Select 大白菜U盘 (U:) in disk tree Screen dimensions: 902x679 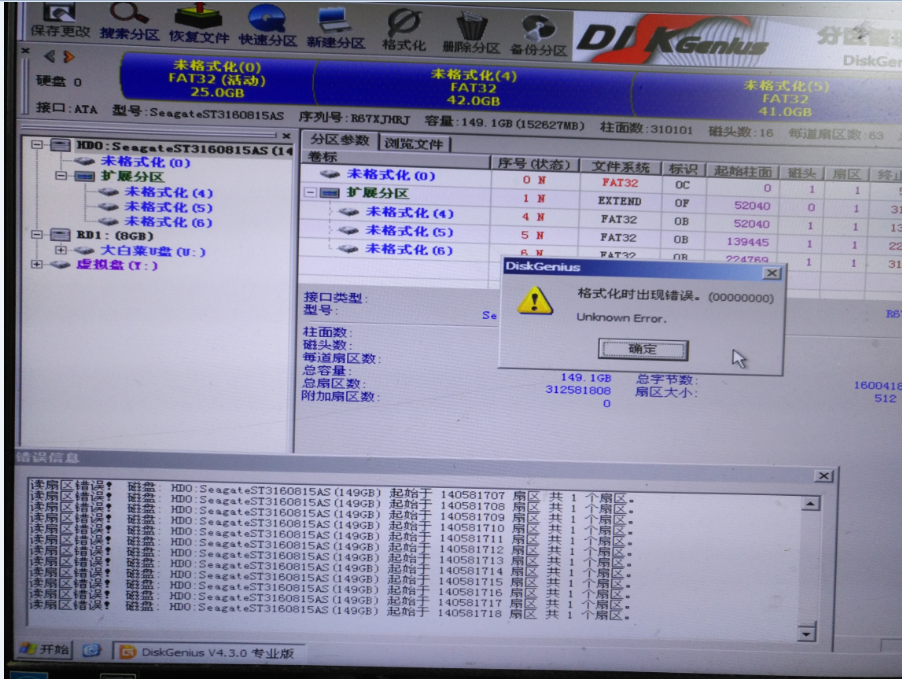tap(152, 251)
